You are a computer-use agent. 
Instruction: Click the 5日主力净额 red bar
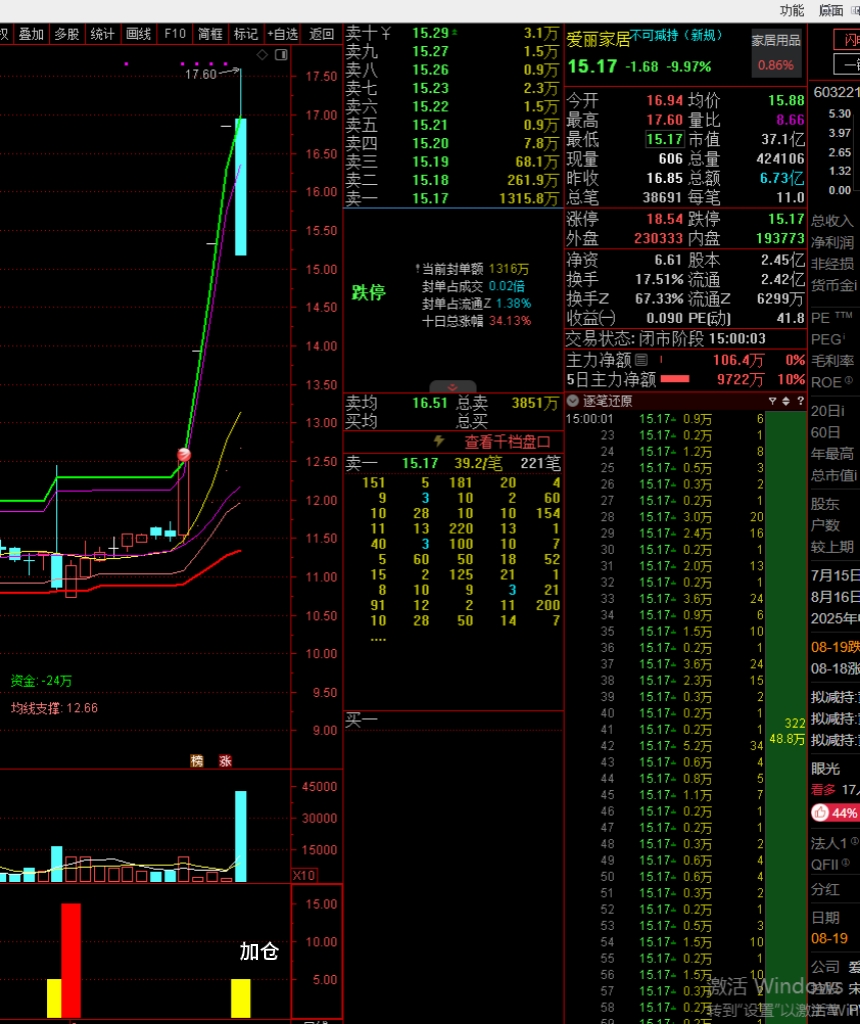[675, 379]
